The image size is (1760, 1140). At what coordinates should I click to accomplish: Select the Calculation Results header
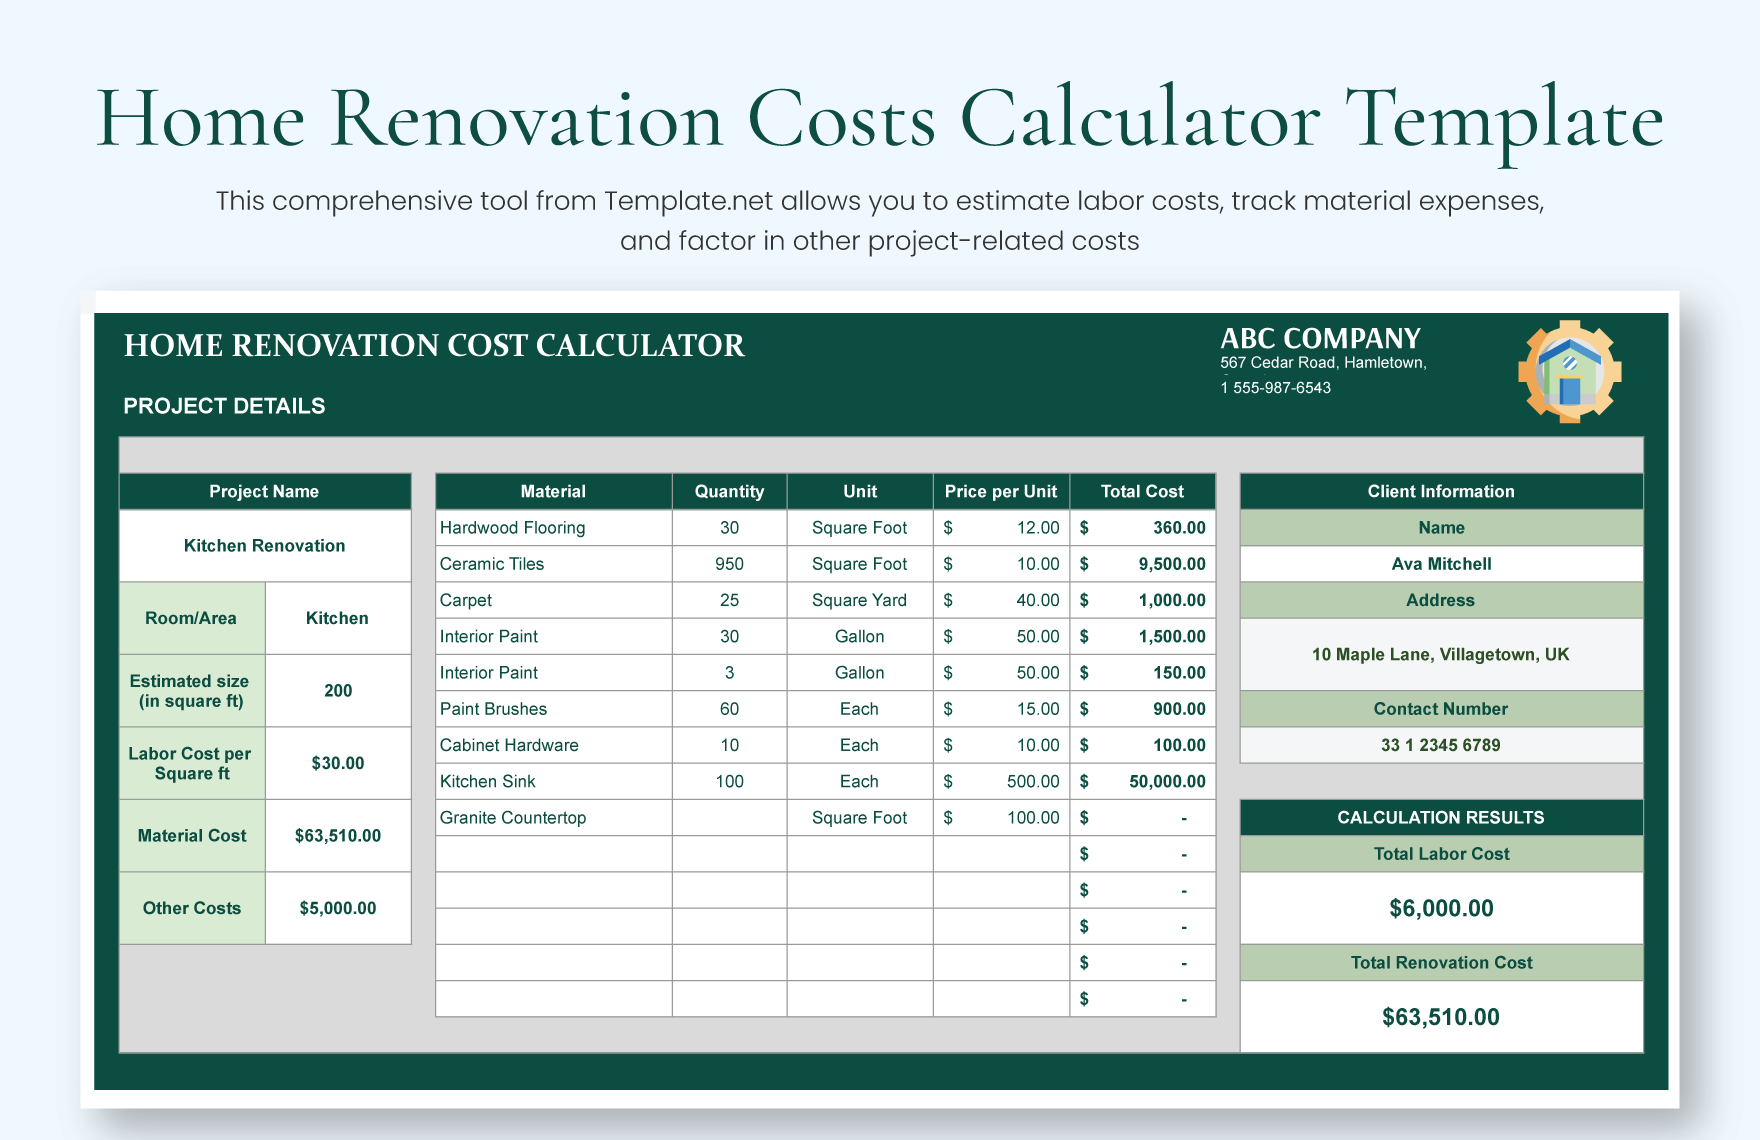[1441, 818]
